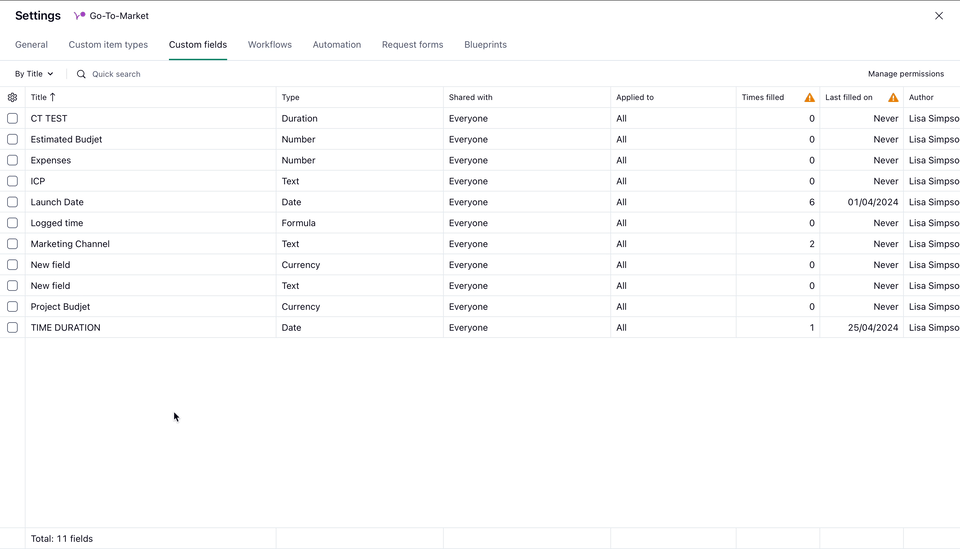Screen dimensions: 960x549
Task: Tick the TIME DURATION row checkbox
Action: click(x=12, y=327)
